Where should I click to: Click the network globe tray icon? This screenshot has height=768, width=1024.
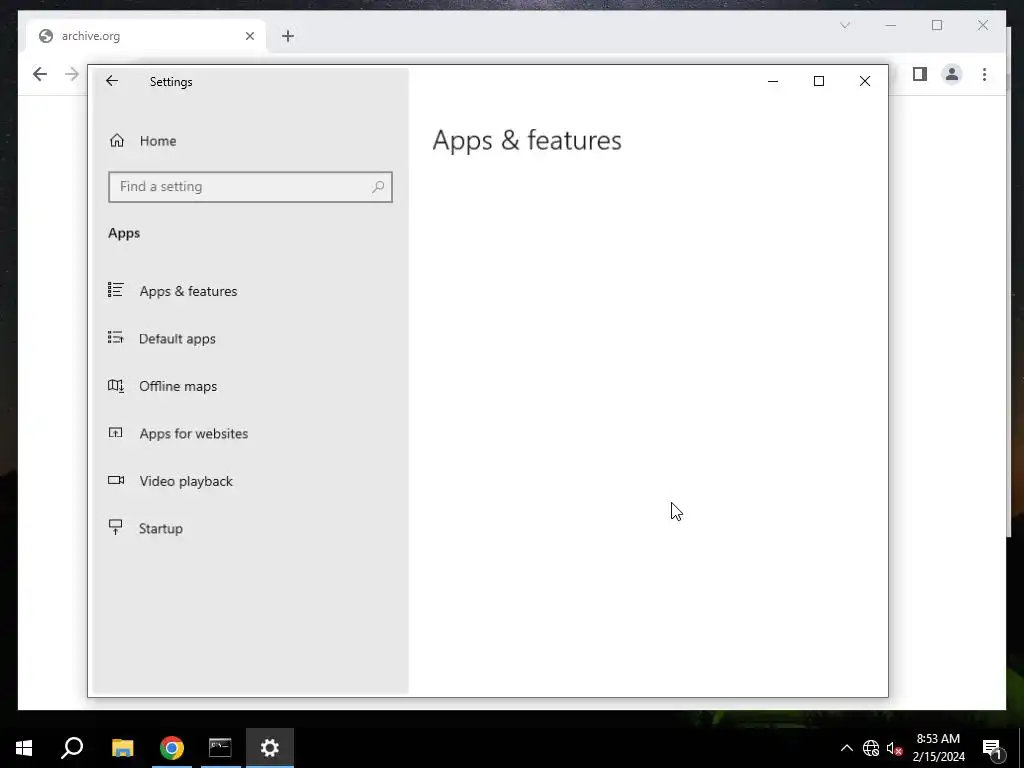coord(871,748)
